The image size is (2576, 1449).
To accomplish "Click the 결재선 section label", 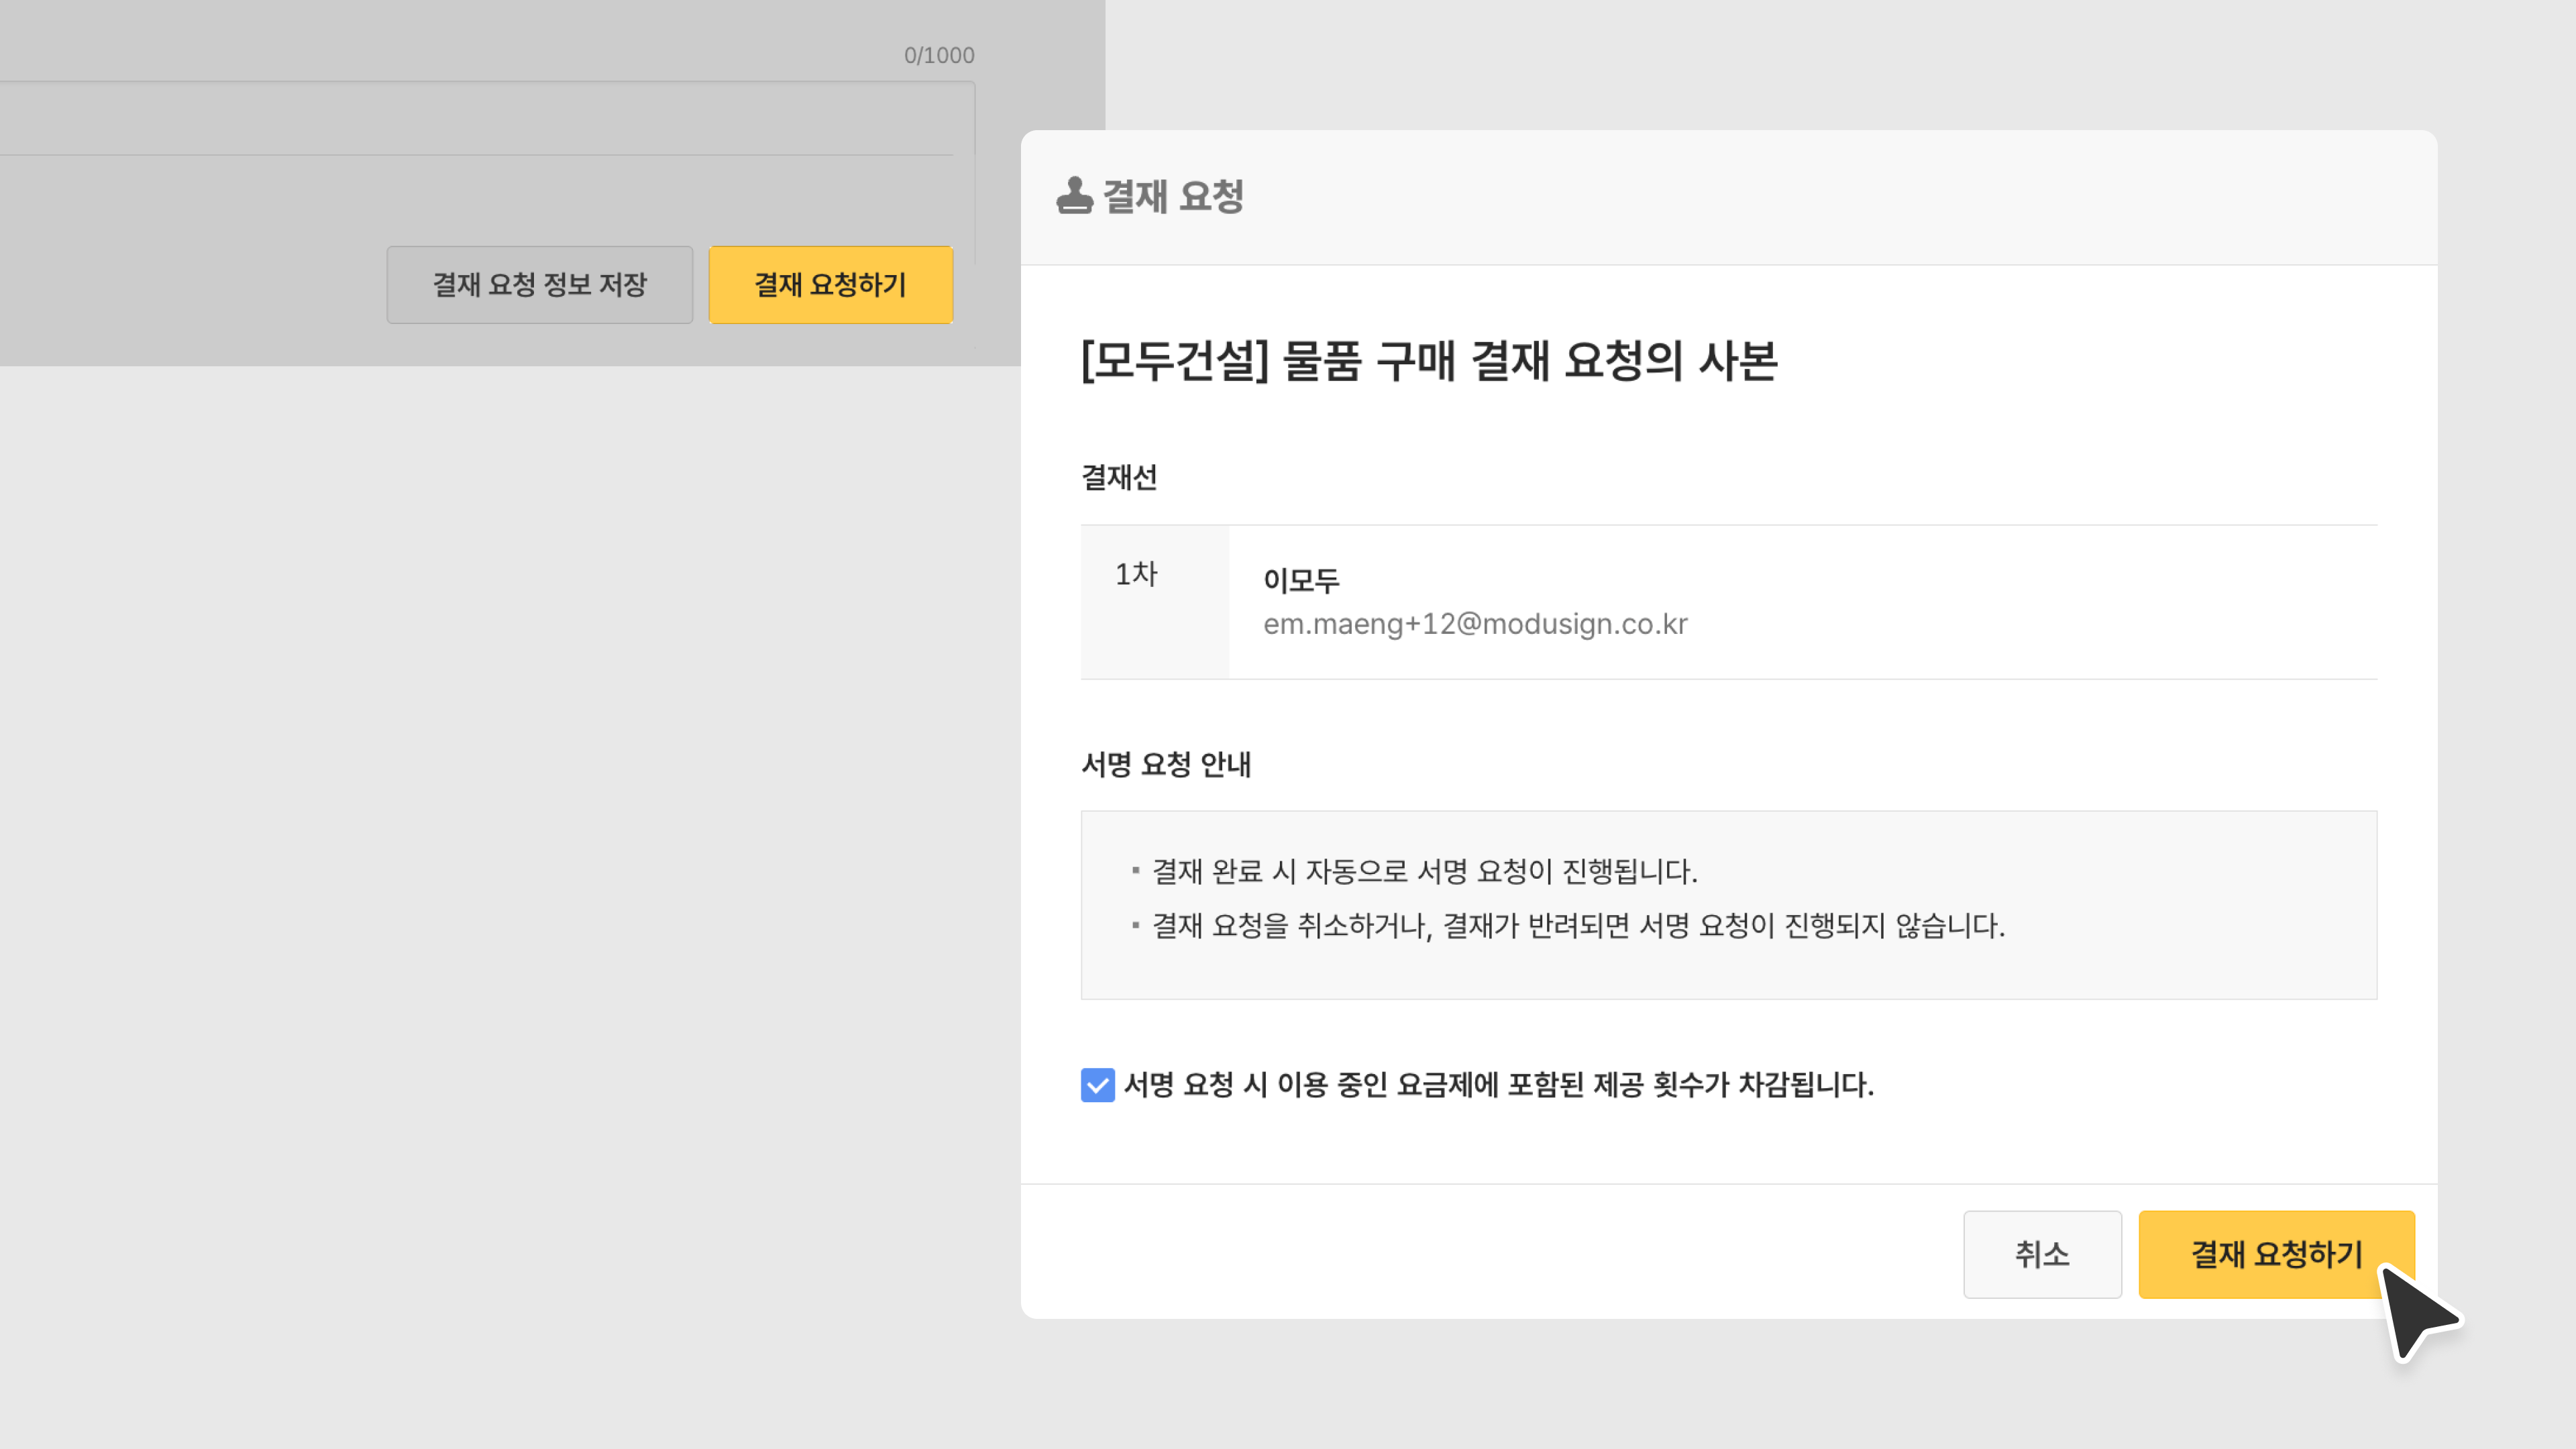I will (1118, 477).
